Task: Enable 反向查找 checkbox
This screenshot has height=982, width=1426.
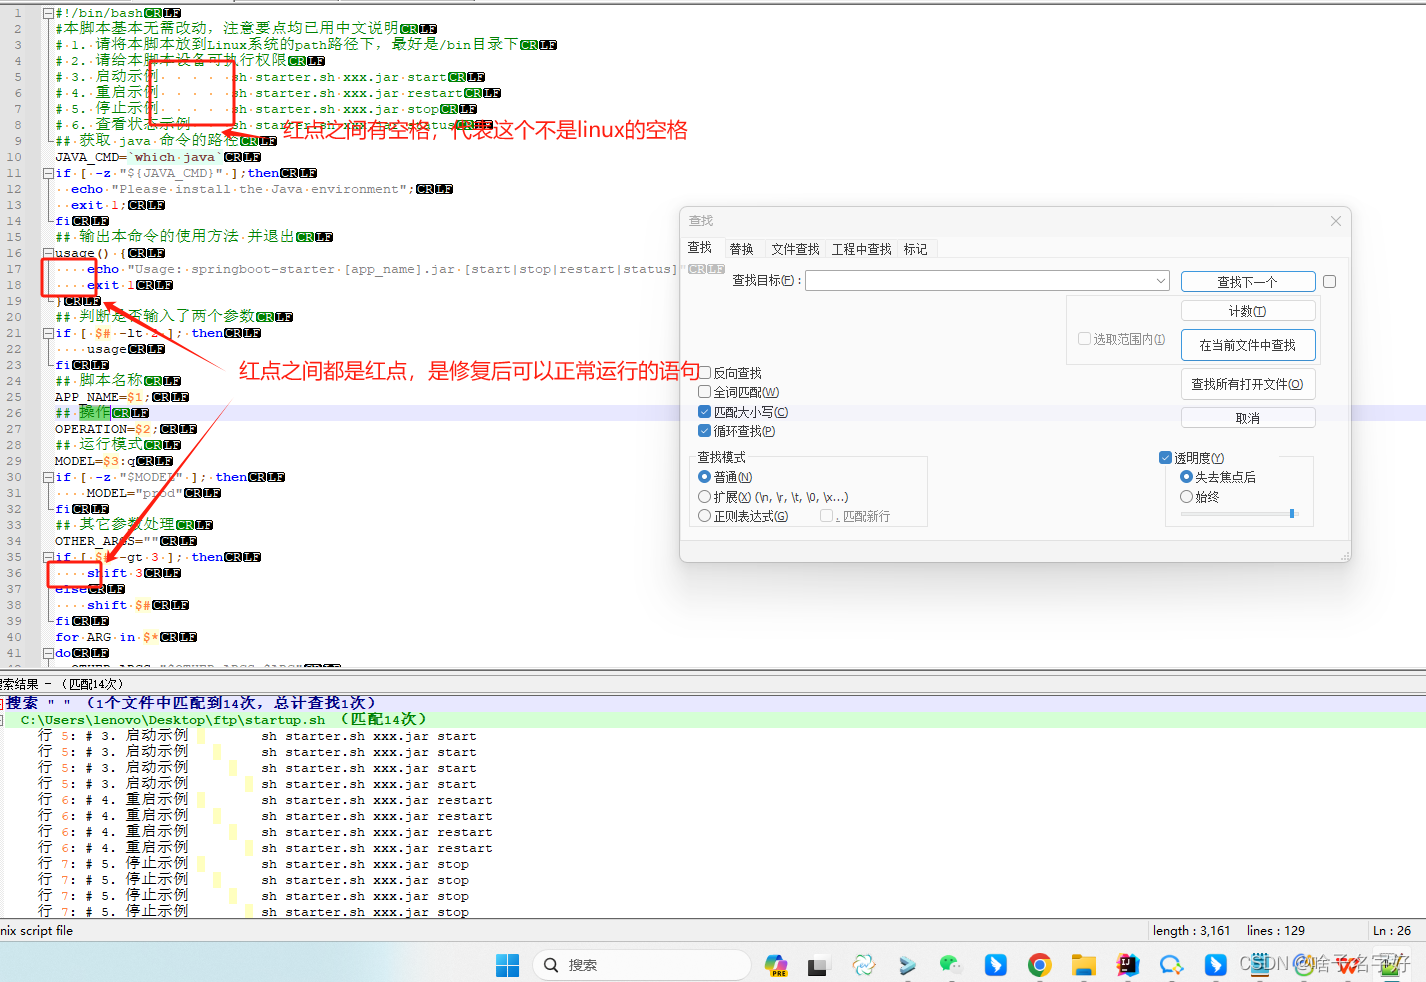Action: point(705,373)
